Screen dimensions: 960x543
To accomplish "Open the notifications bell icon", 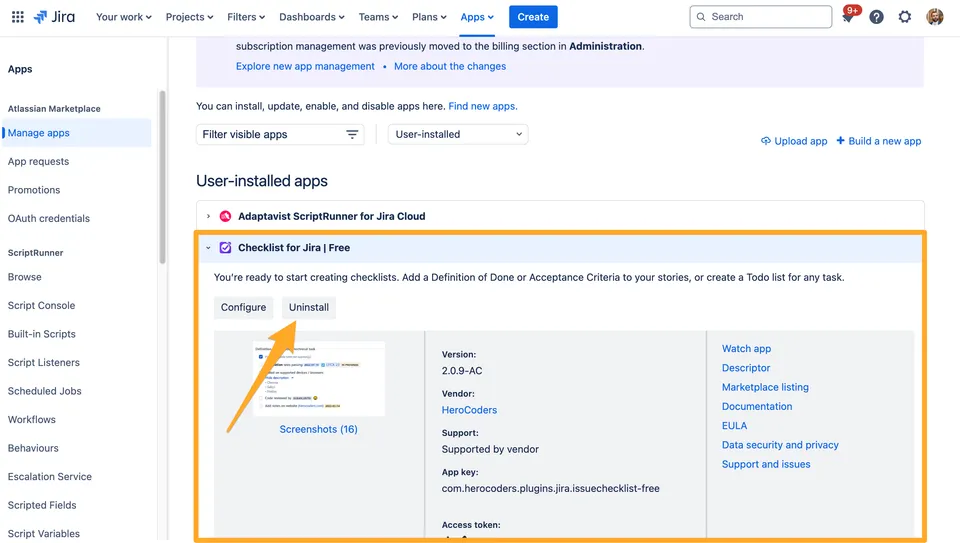I will (848, 17).
